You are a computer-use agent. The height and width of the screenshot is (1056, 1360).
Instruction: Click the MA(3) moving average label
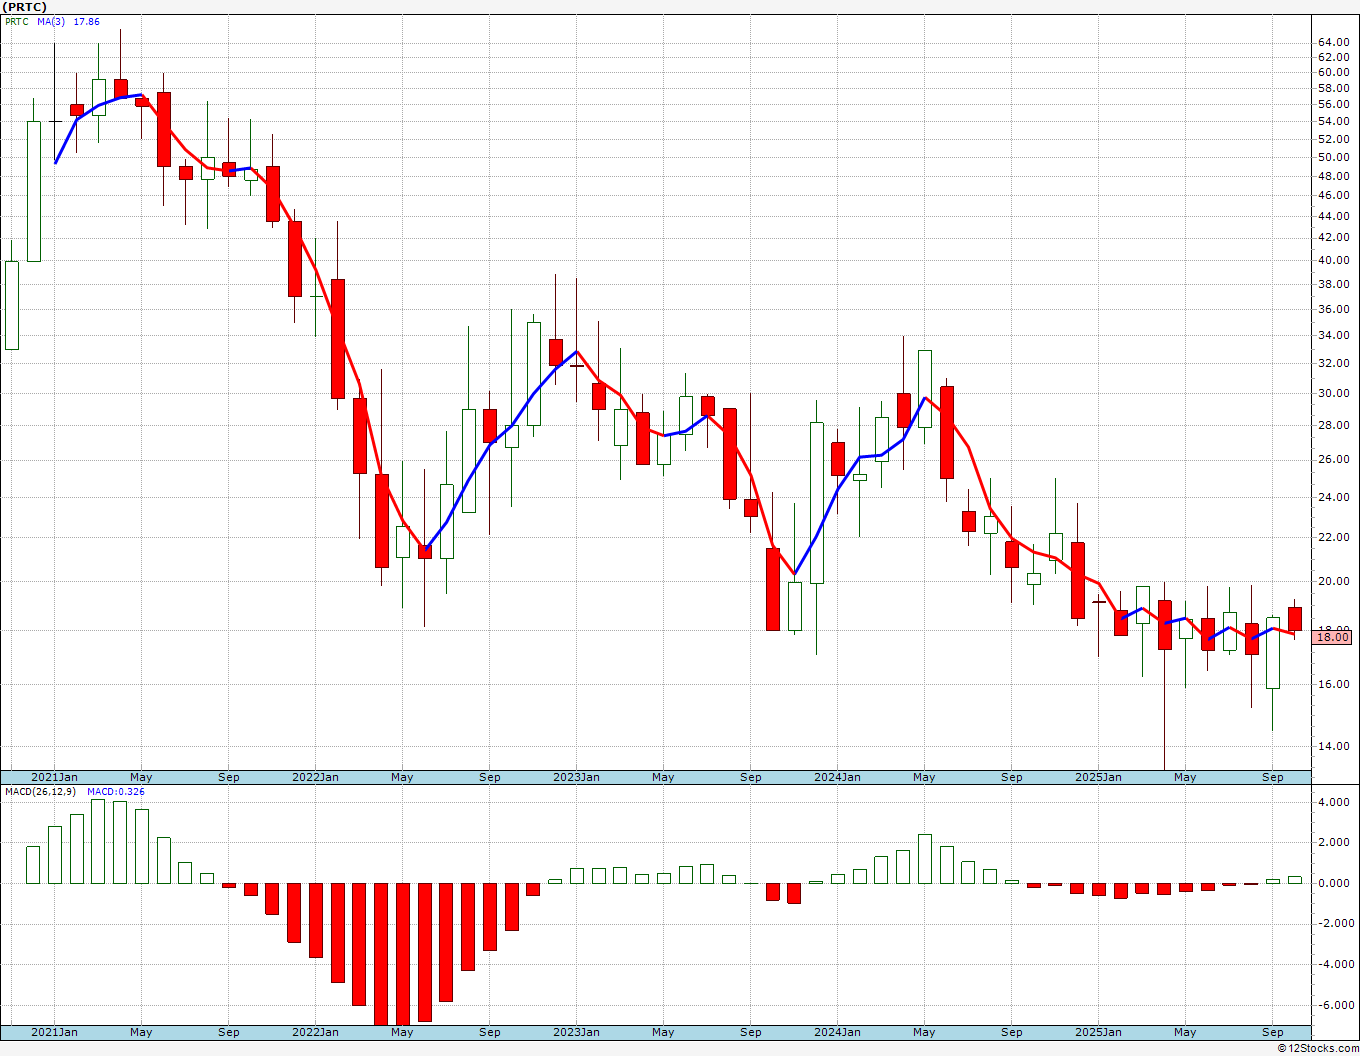pos(52,22)
